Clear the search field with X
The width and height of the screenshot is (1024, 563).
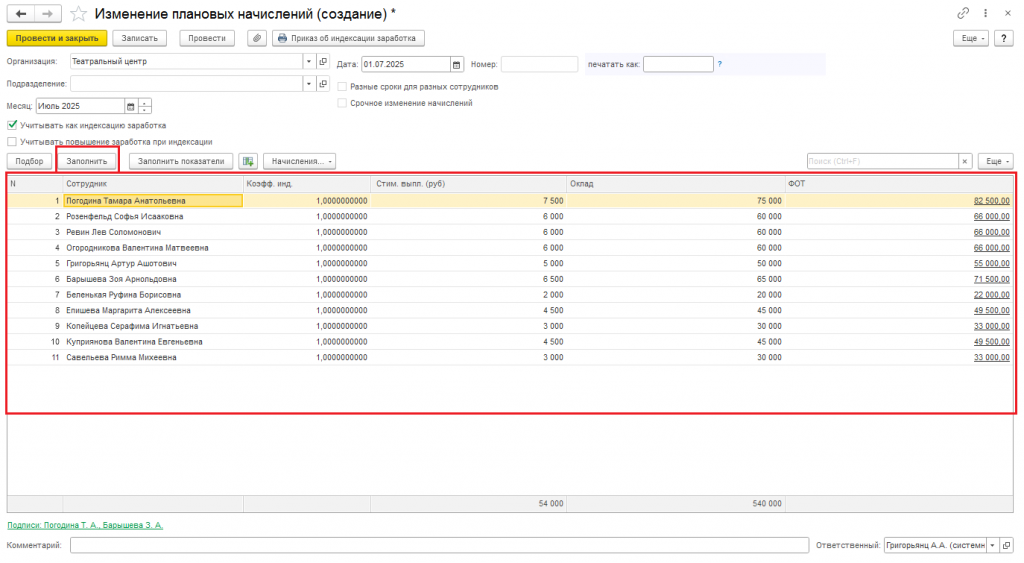click(965, 161)
